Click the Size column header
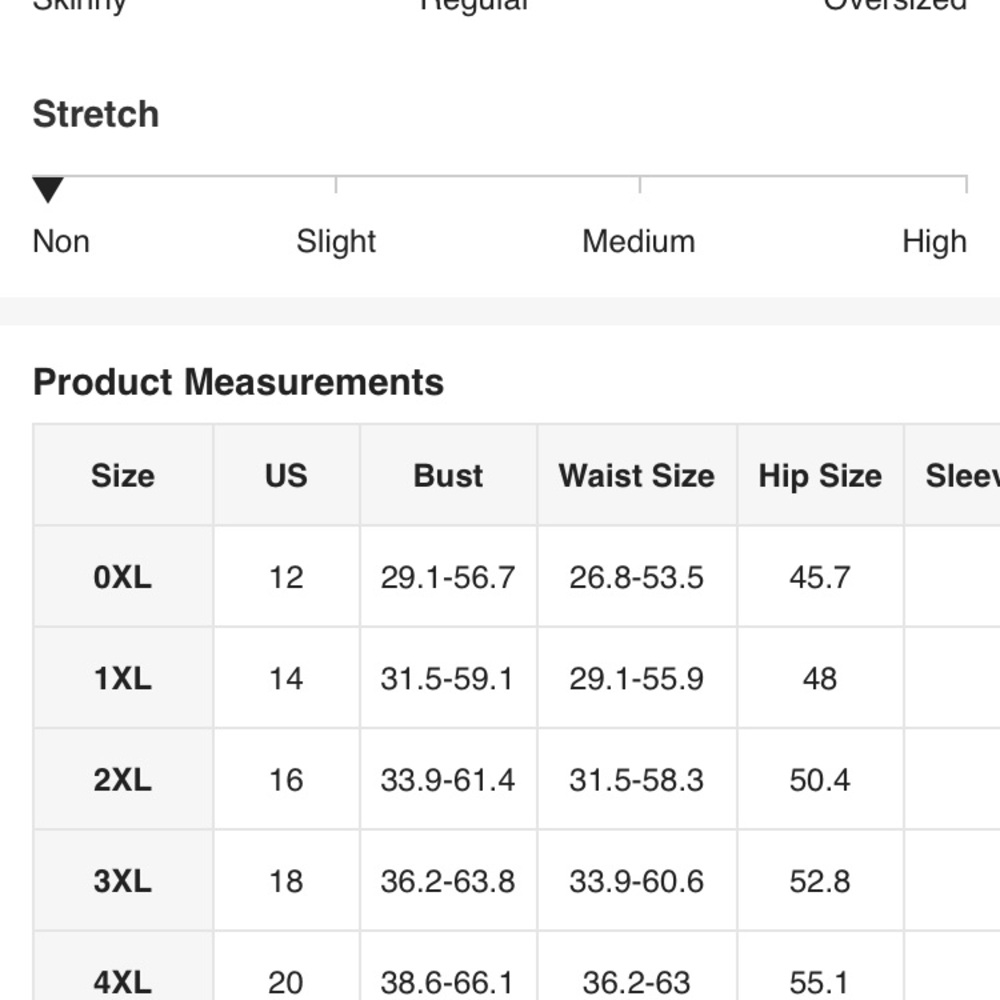Image resolution: width=1000 pixels, height=1000 pixels. [123, 476]
